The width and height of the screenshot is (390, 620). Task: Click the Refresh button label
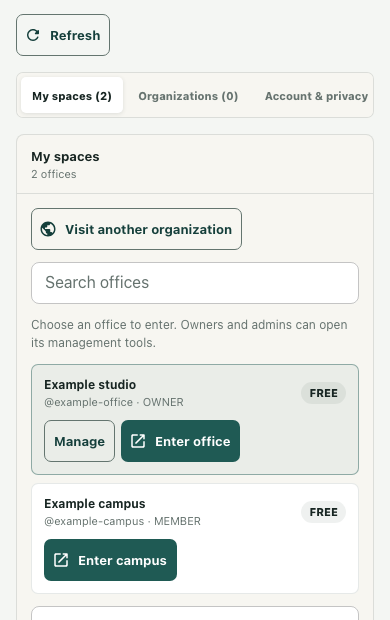tap(75, 36)
